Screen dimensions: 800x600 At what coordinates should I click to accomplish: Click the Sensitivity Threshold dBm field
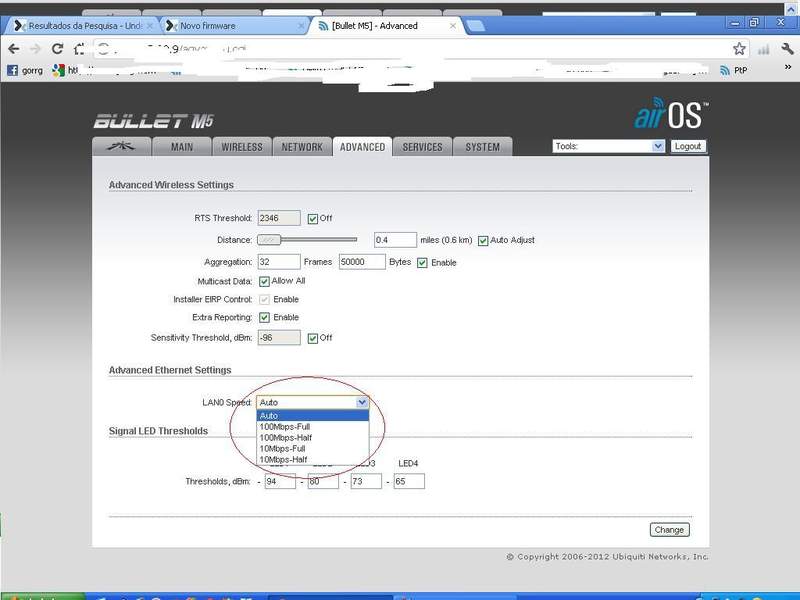[279, 338]
